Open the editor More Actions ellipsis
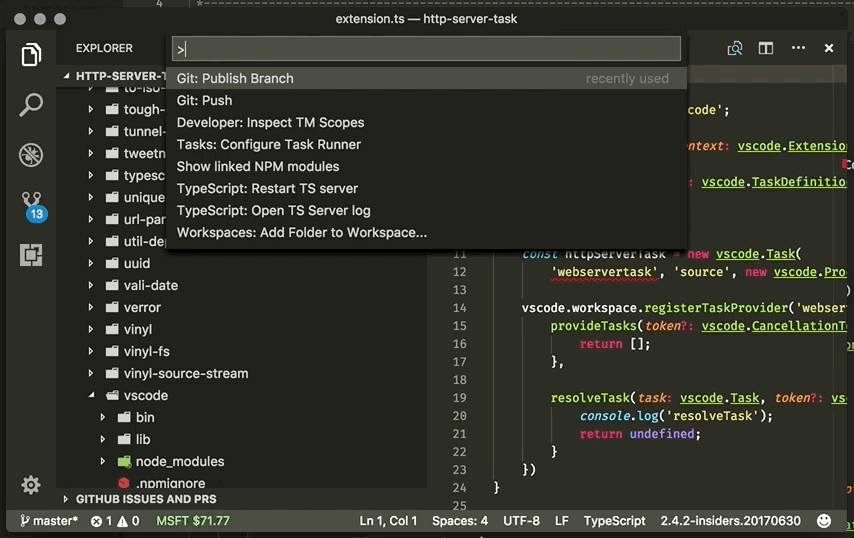 798,48
